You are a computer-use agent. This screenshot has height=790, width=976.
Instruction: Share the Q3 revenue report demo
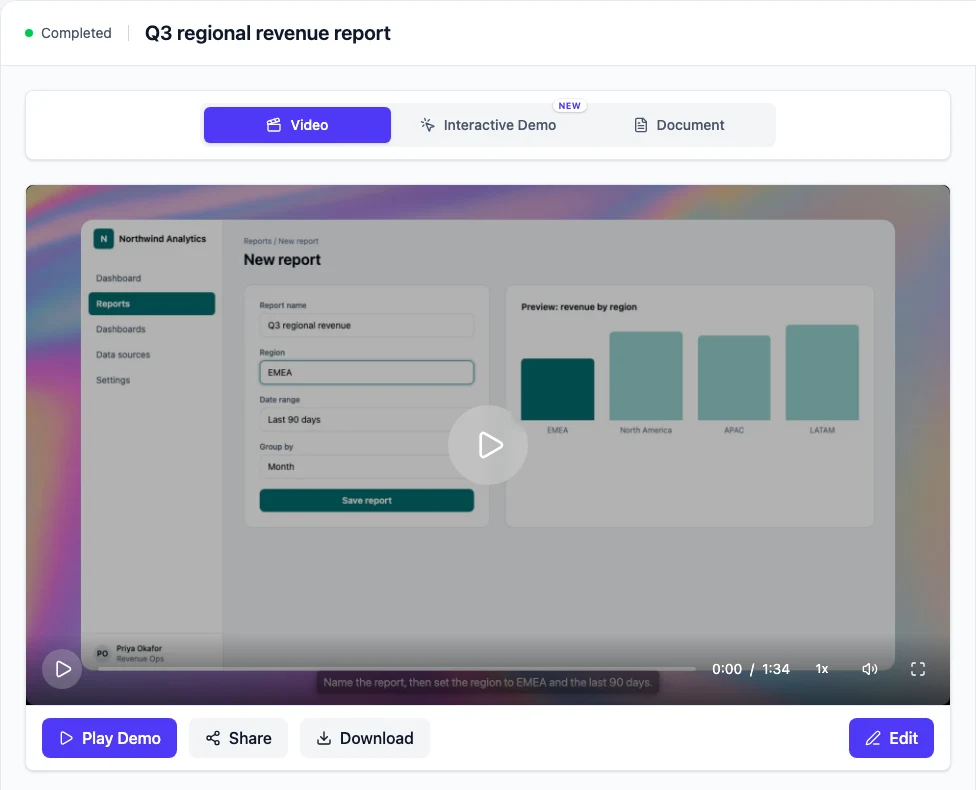pyautogui.click(x=238, y=738)
